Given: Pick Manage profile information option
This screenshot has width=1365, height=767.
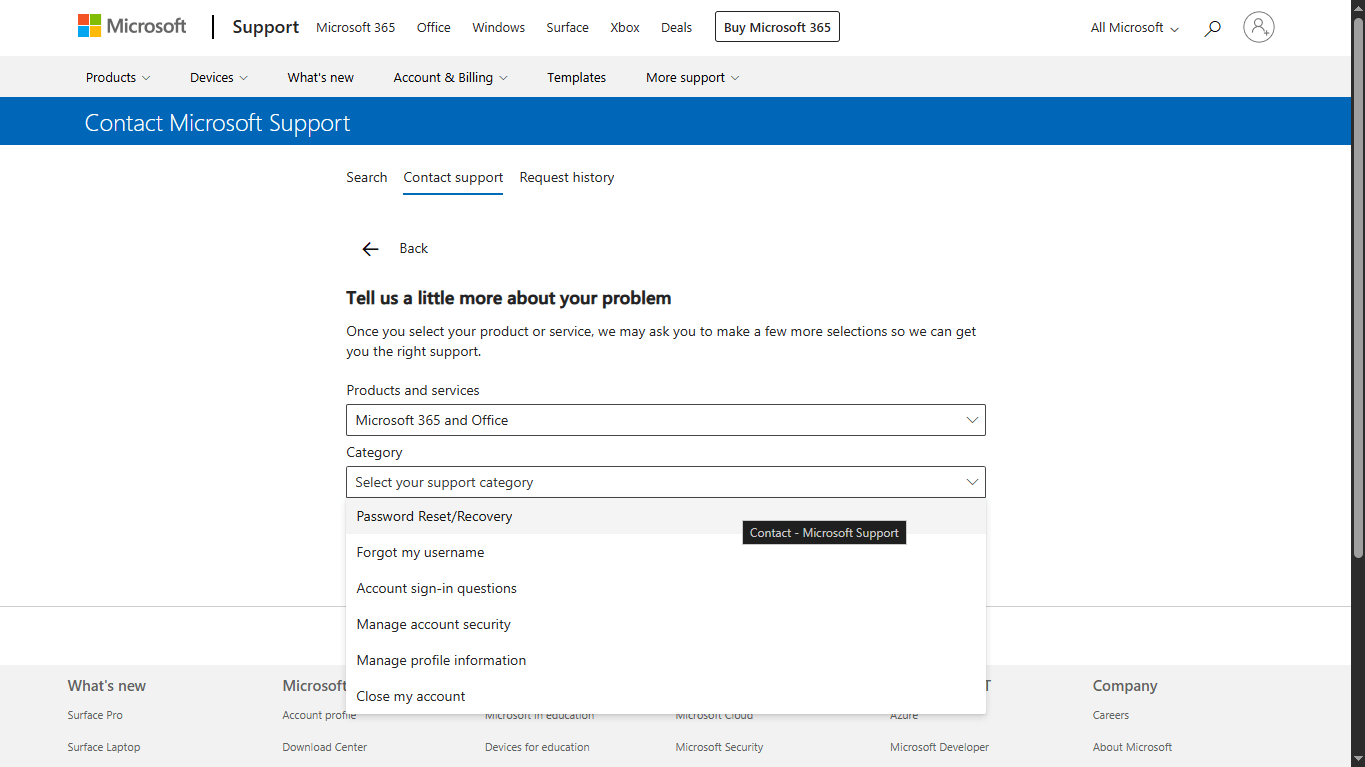Looking at the screenshot, I should (x=666, y=660).
